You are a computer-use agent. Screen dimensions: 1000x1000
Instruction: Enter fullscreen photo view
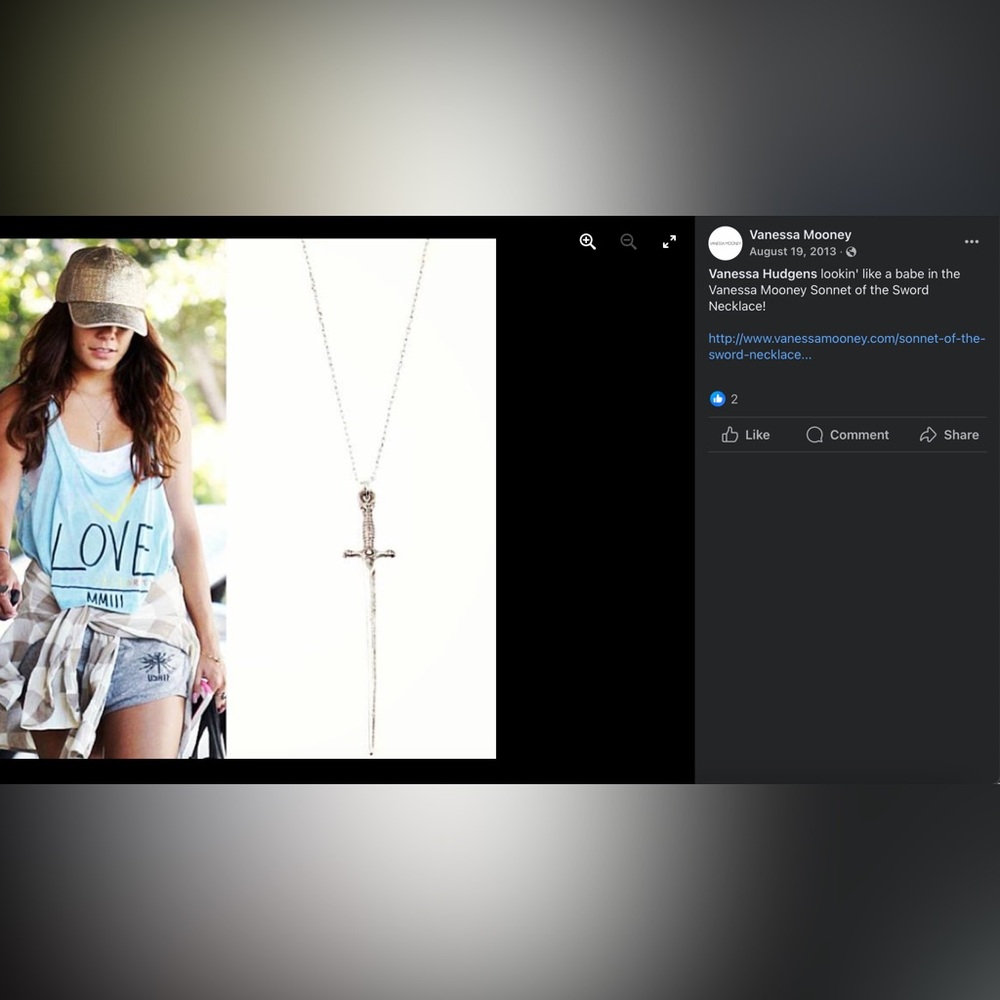(x=669, y=242)
